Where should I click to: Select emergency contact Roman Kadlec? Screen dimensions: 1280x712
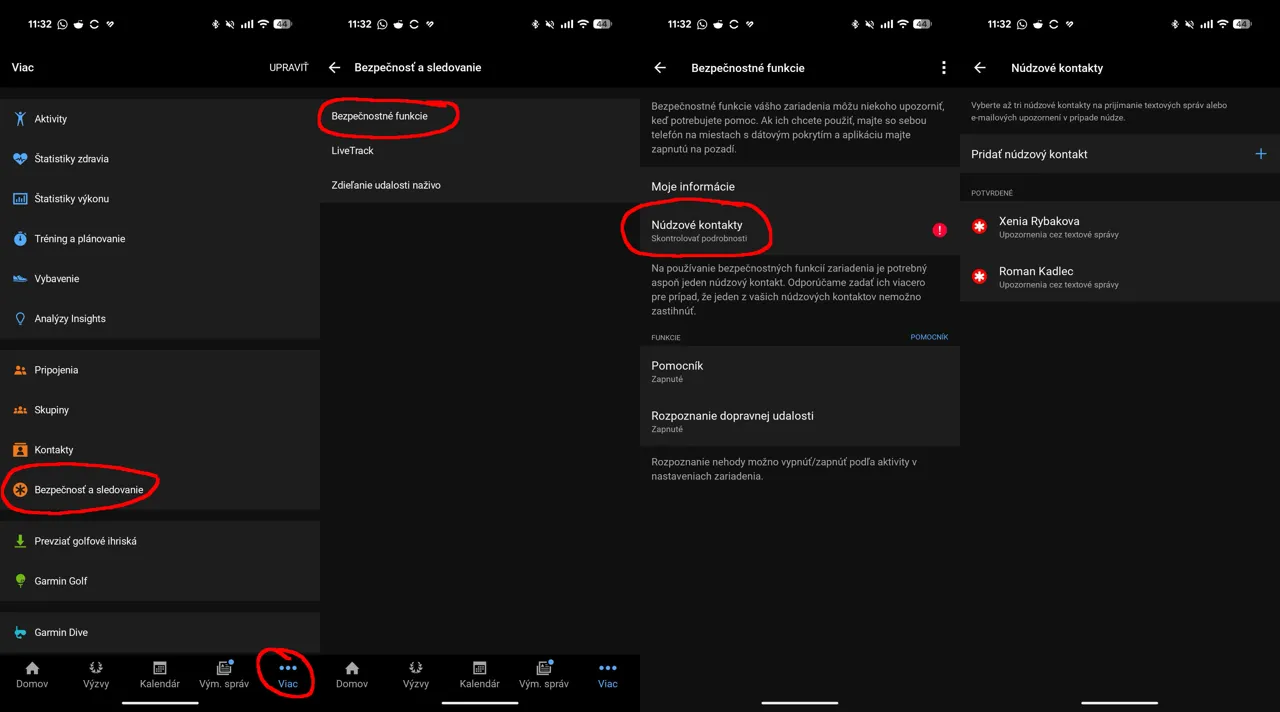pos(1036,277)
